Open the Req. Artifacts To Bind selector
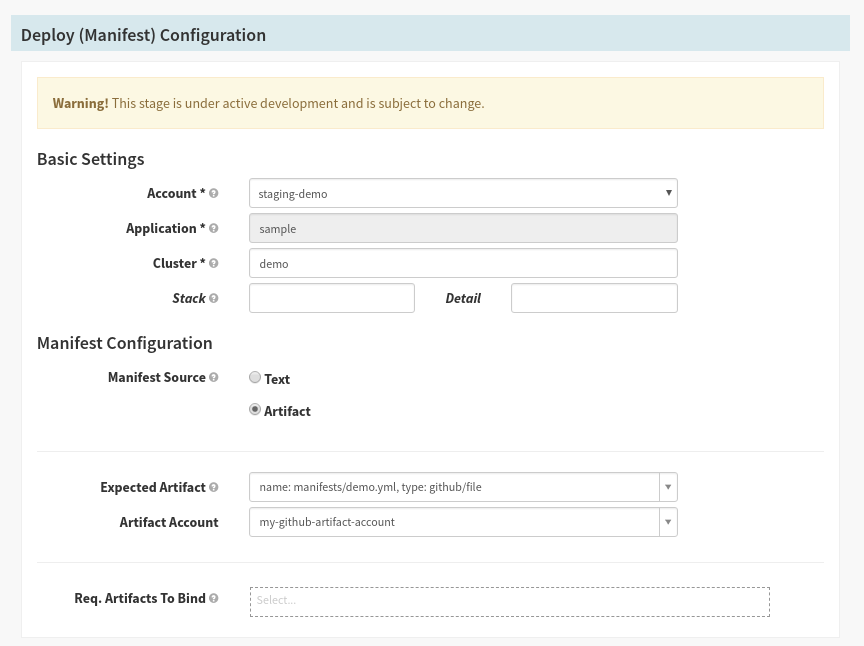 509,601
